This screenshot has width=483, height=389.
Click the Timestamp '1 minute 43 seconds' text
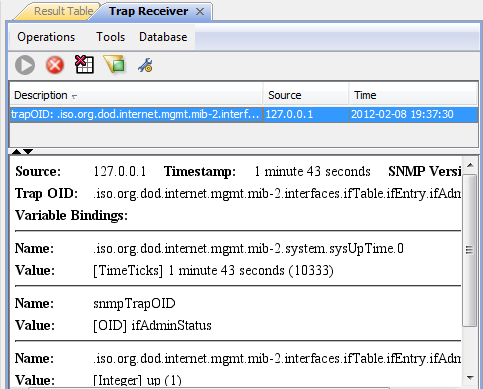(312, 172)
